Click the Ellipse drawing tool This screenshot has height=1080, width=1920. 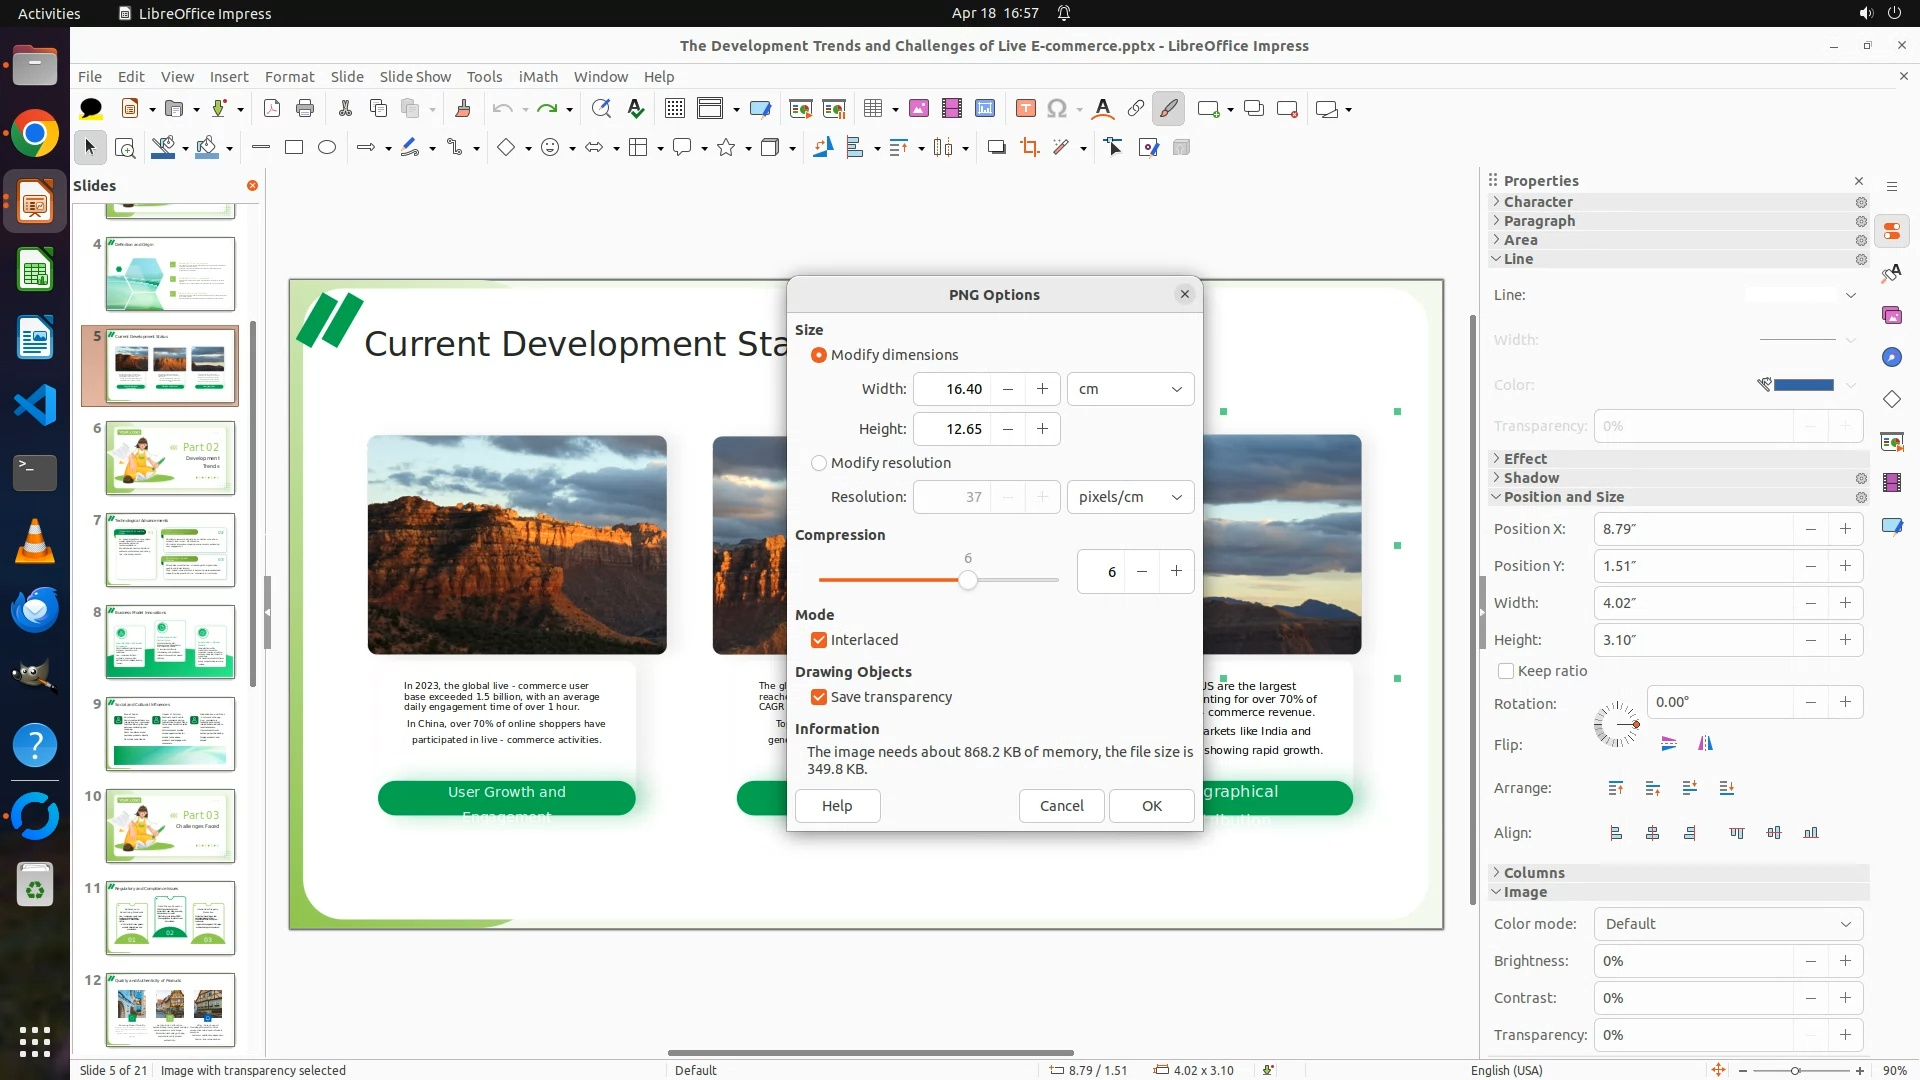(327, 148)
